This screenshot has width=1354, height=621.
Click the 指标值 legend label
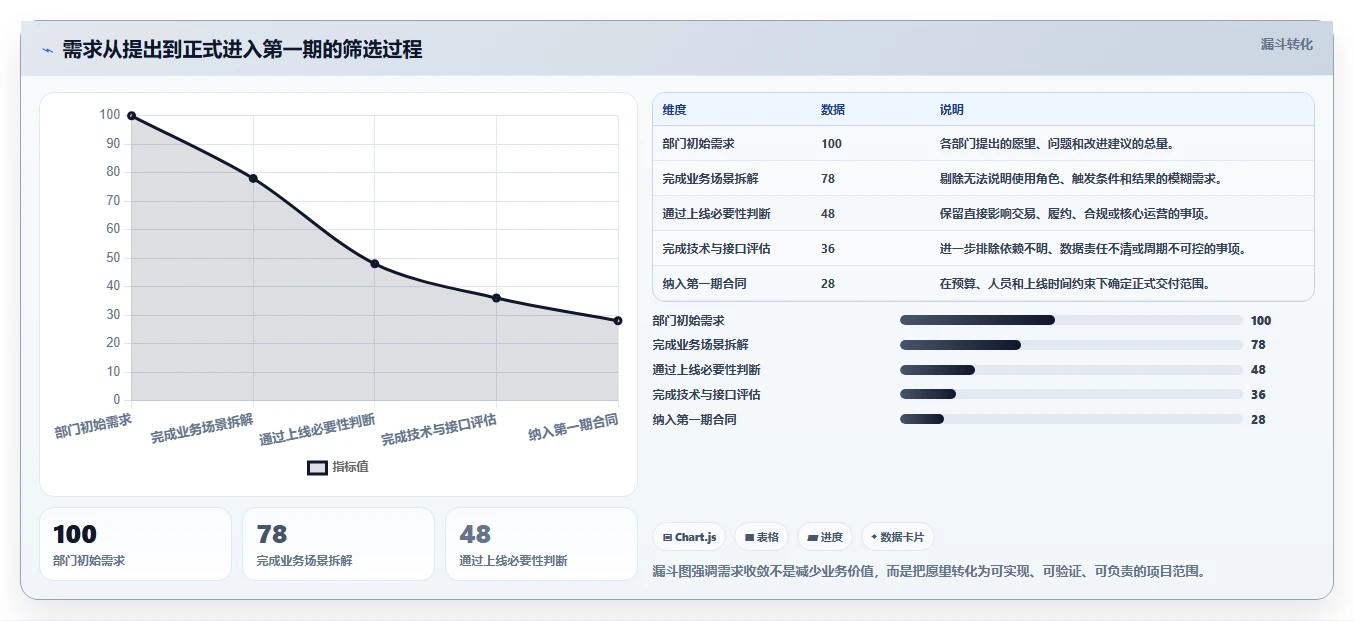[x=350, y=467]
